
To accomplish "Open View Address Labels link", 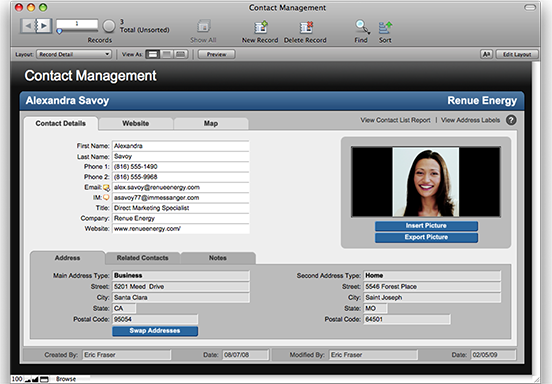I will [470, 120].
